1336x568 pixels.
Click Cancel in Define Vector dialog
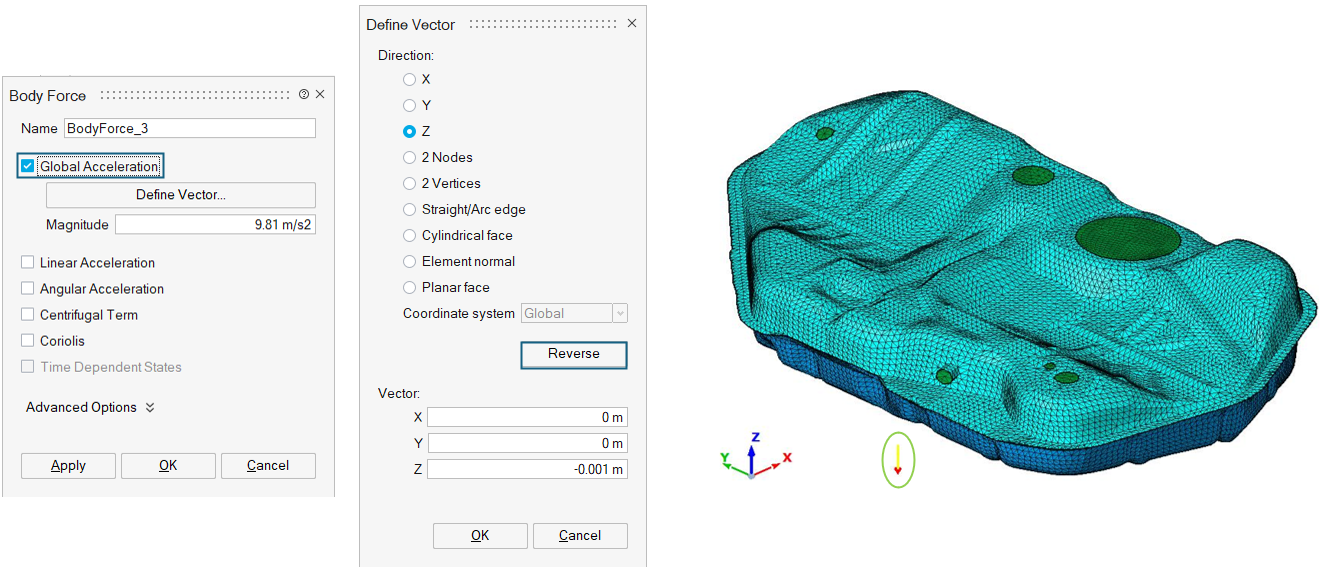pos(580,536)
